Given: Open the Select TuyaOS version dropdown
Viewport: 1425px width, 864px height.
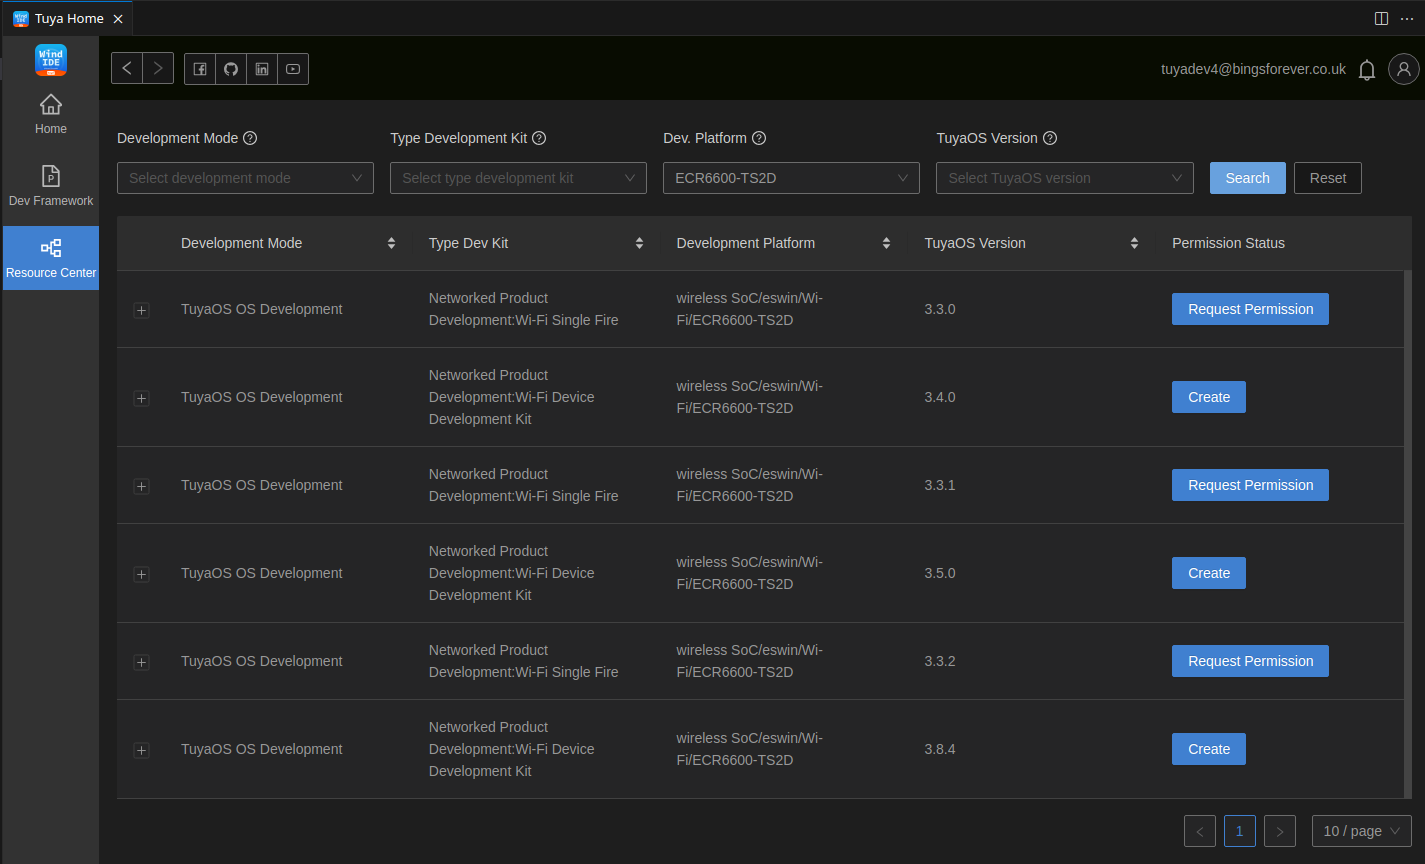Looking at the screenshot, I should [1065, 178].
